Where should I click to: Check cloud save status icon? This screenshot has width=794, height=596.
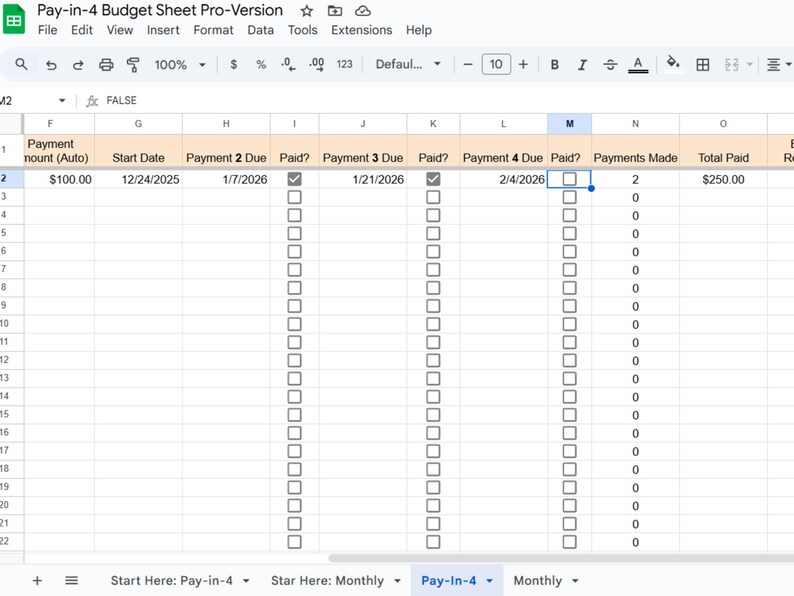click(x=363, y=11)
